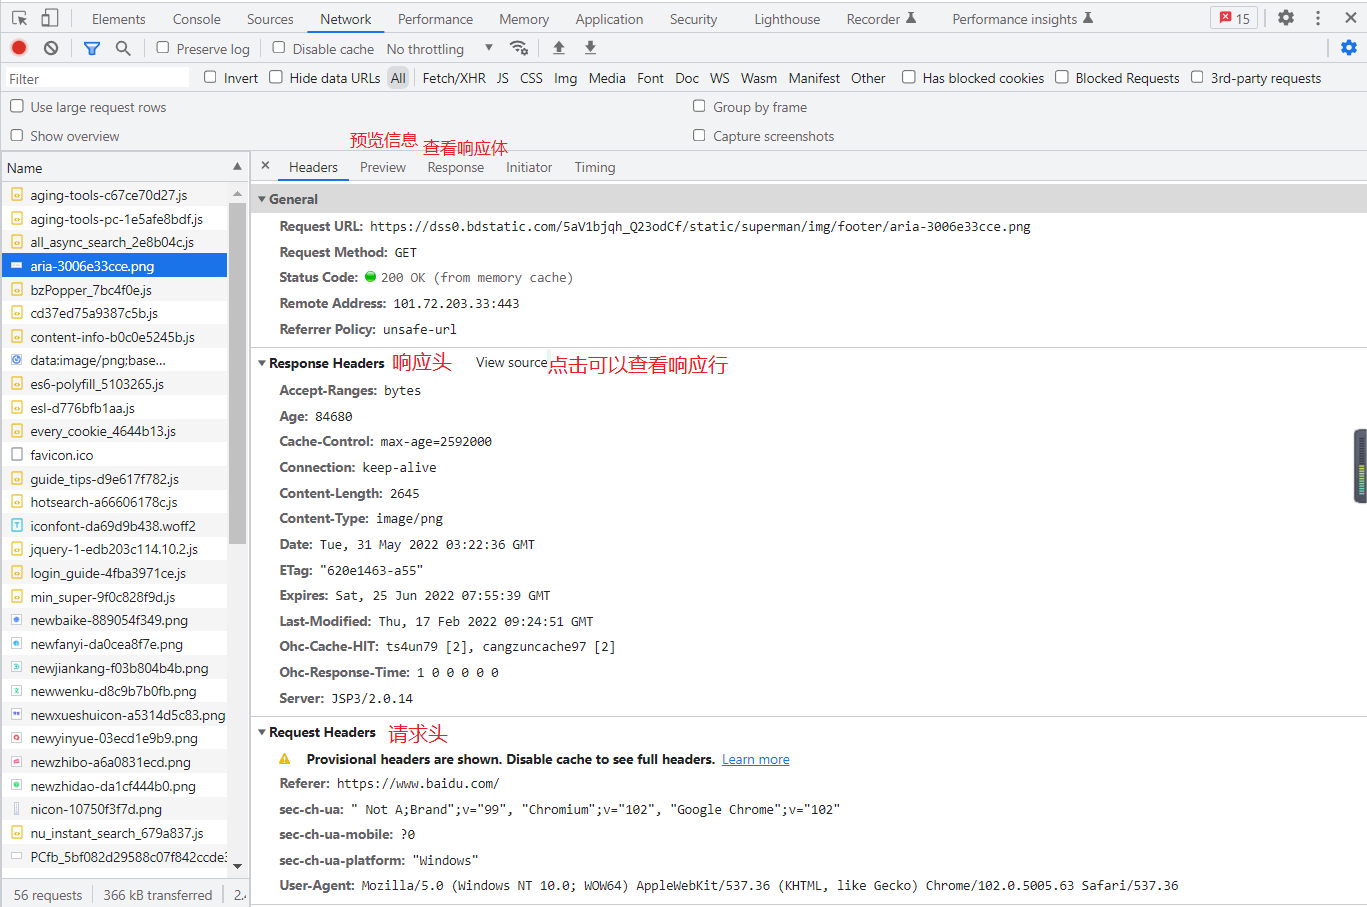1367x907 pixels.
Task: Switch to the Preview tab
Action: coord(382,167)
